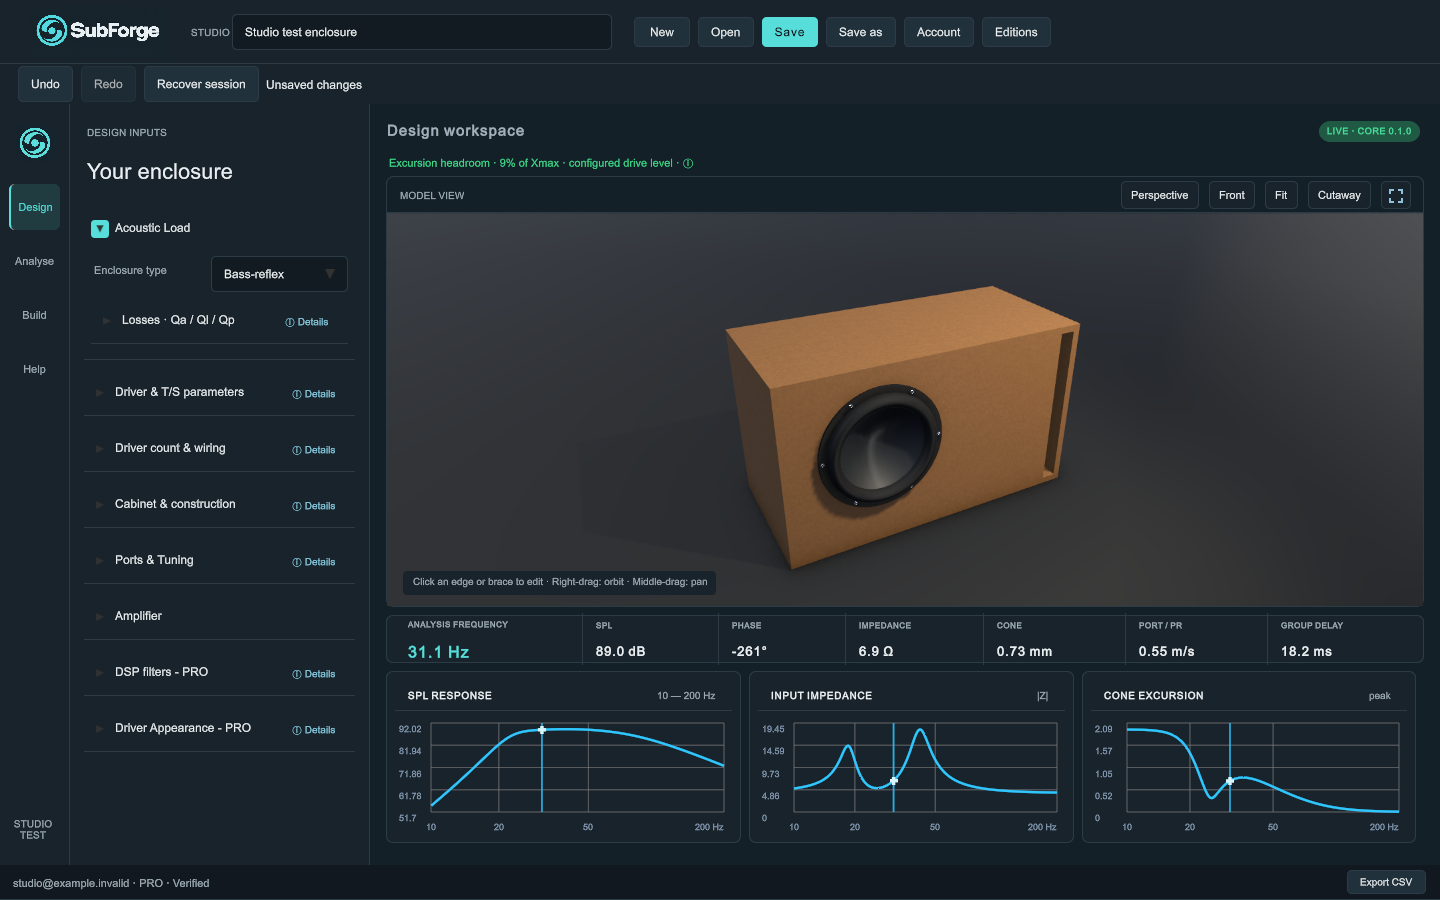The image size is (1440, 900).
Task: Open DSP filters Details info
Action: point(314,674)
